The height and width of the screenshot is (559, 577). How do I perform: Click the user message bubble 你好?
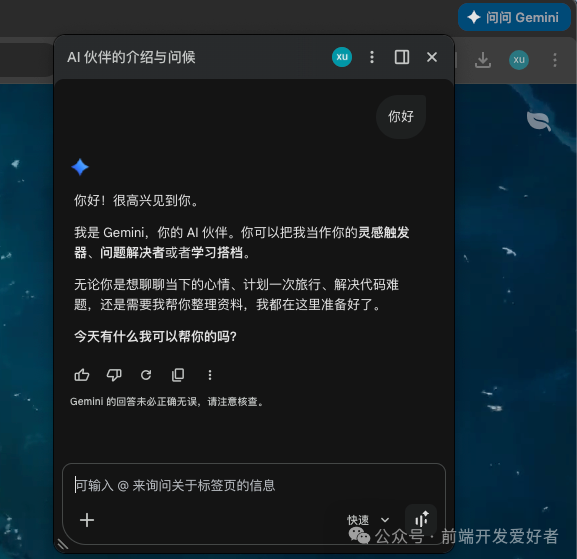pos(401,117)
